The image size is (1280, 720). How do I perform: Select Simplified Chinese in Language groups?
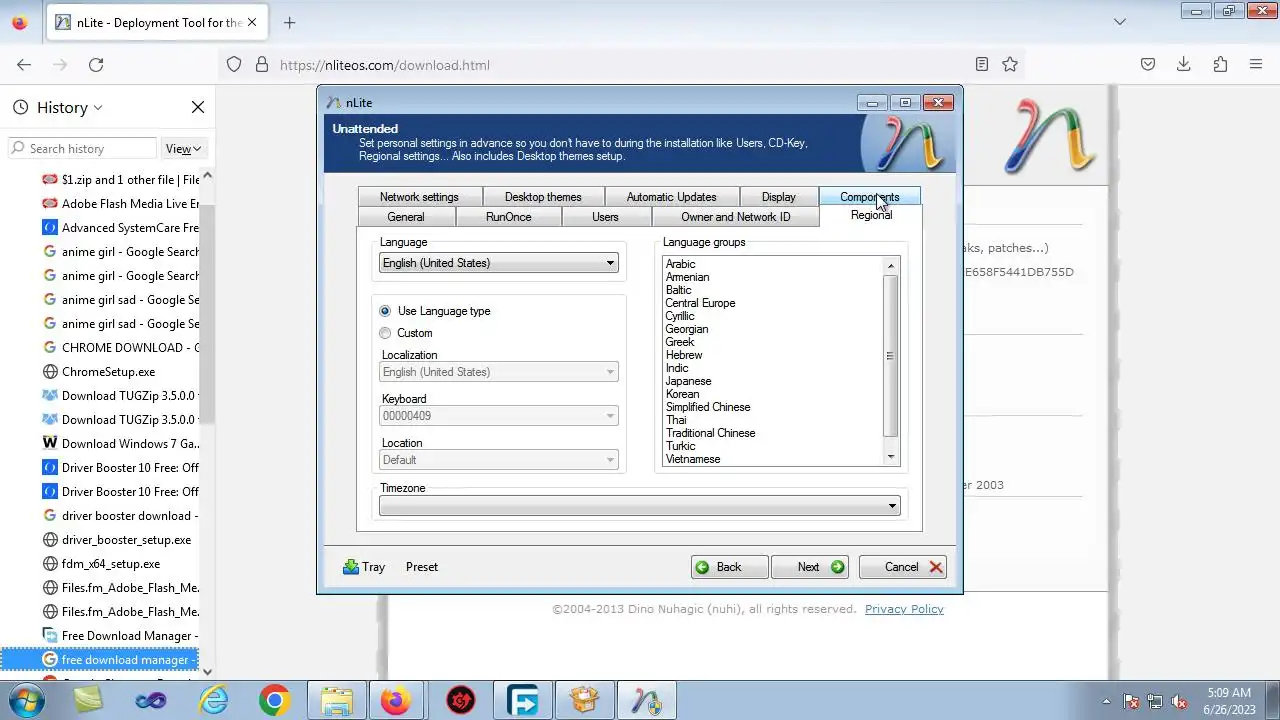tap(708, 407)
